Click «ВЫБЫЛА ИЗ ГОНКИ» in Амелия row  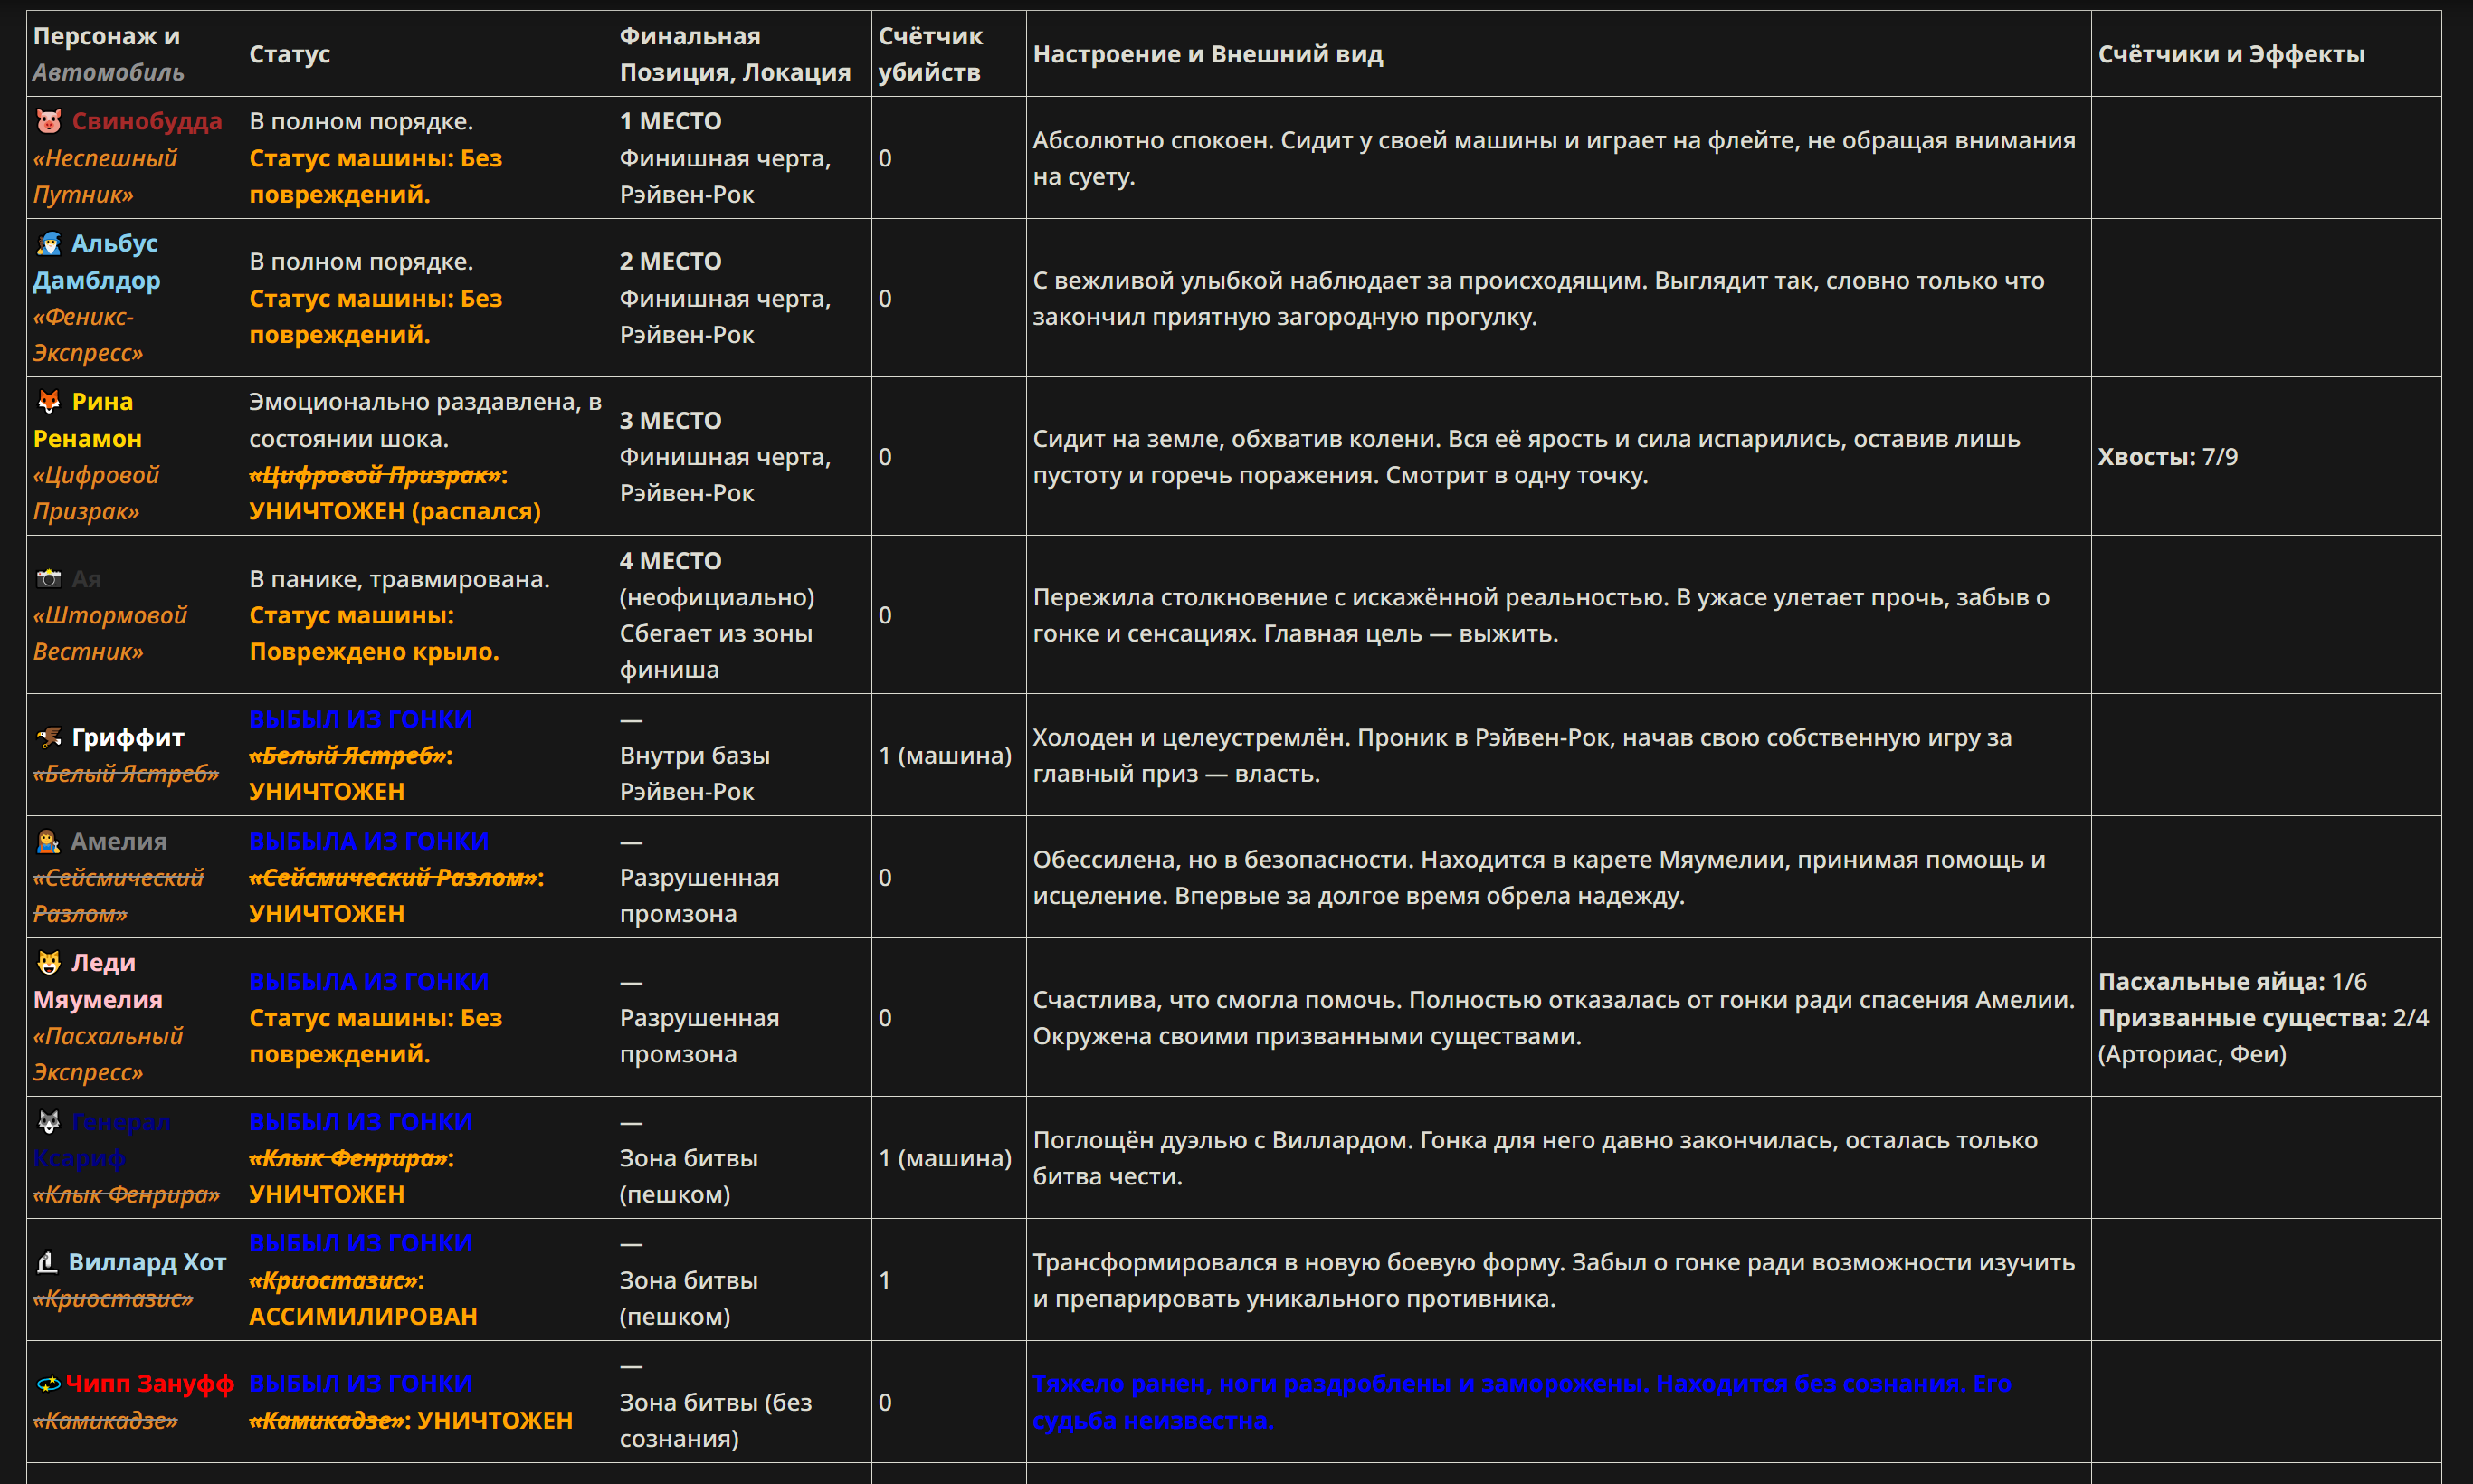(369, 841)
